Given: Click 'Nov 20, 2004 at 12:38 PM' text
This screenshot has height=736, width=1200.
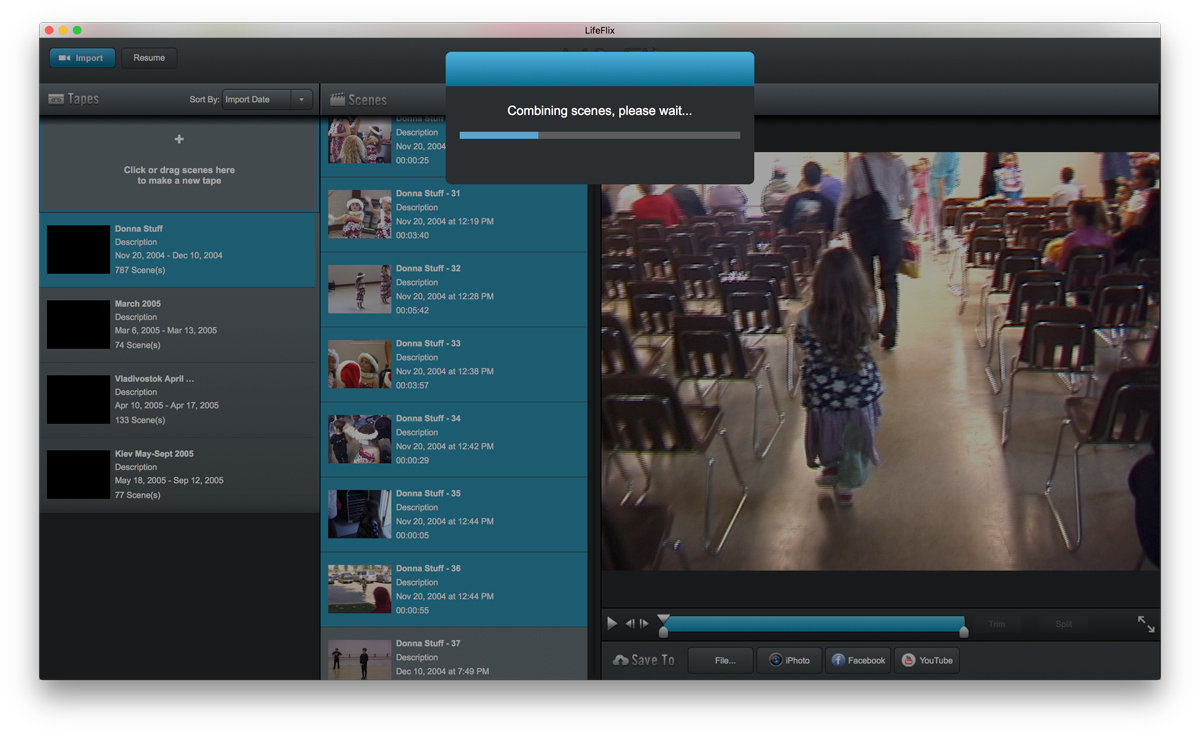Looking at the screenshot, I should coord(445,371).
